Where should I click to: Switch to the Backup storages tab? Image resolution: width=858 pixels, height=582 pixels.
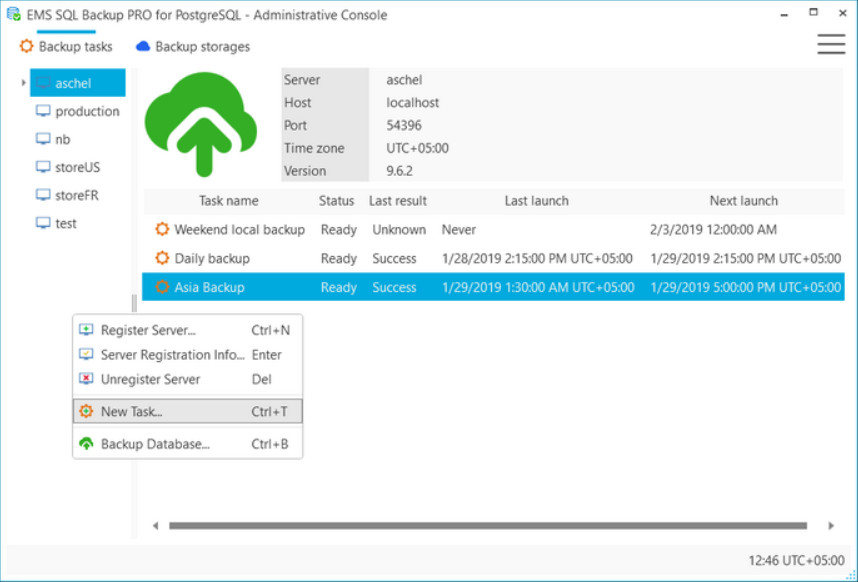coord(193,46)
